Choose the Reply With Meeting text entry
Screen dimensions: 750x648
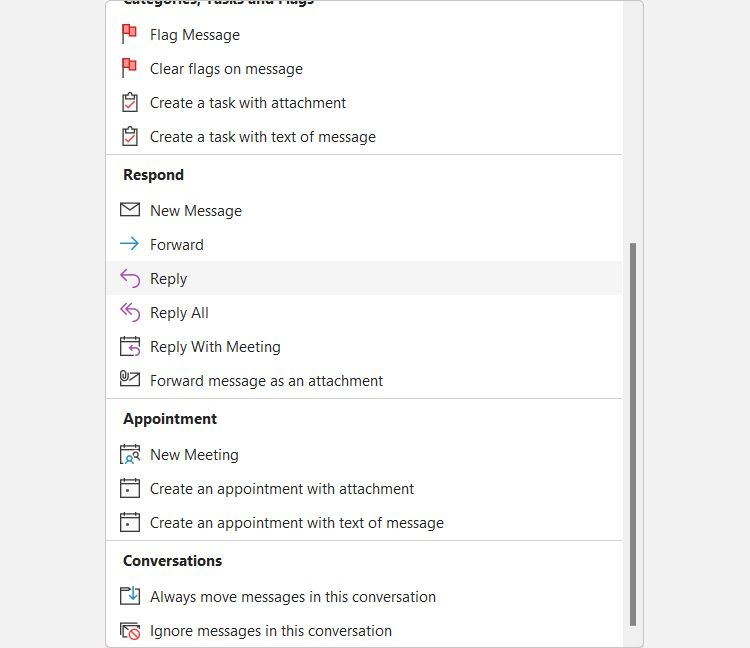click(x=215, y=347)
